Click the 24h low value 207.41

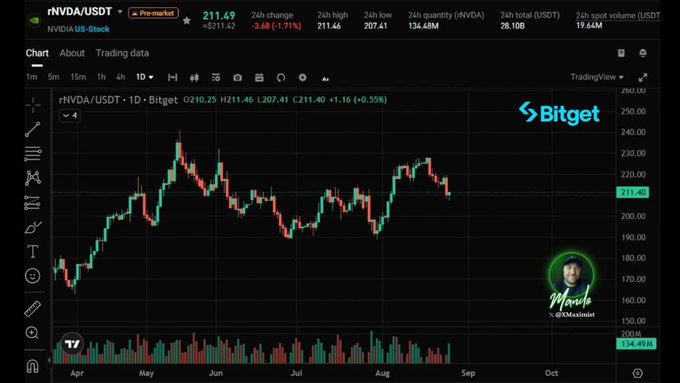(376, 26)
